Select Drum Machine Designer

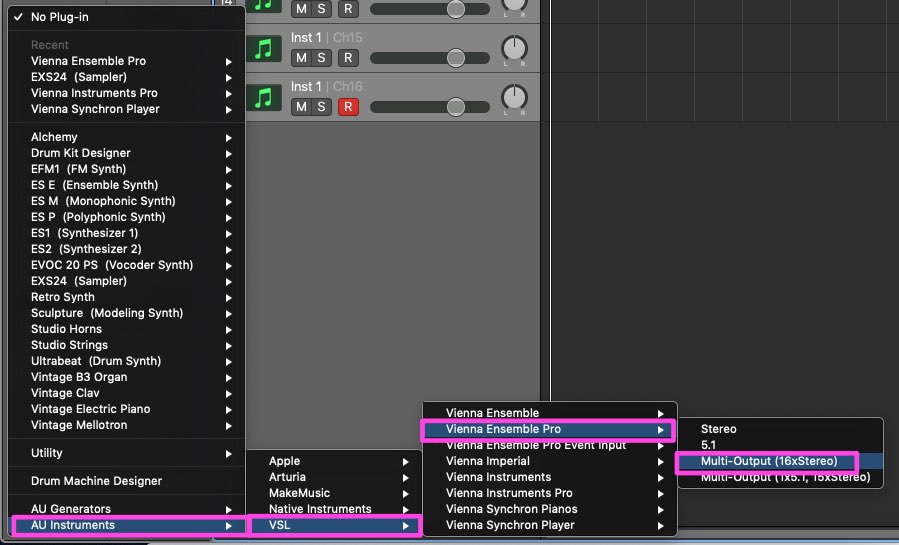tap(127, 481)
